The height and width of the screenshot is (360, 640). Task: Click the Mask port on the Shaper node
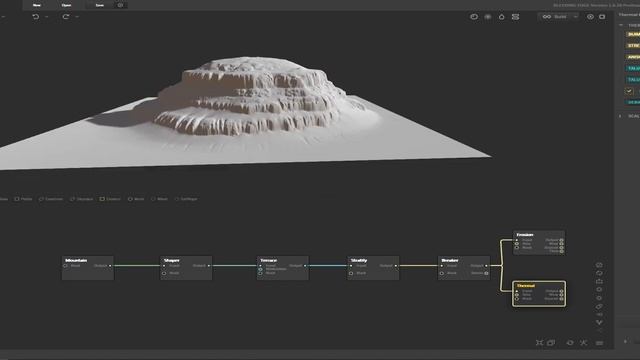(x=164, y=273)
